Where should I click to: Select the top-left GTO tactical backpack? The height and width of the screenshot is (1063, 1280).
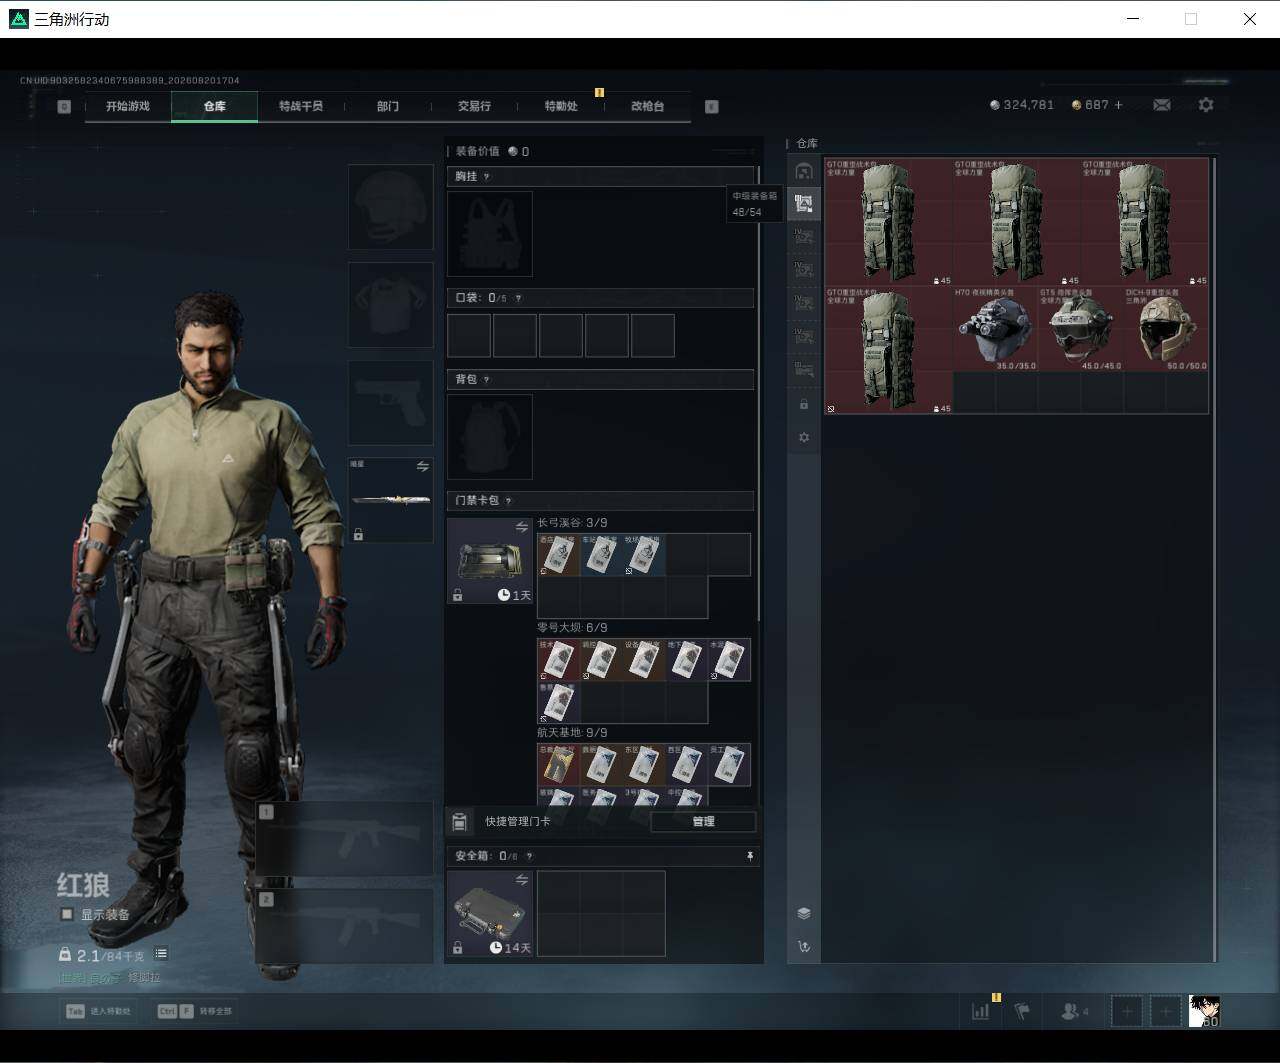coord(888,222)
